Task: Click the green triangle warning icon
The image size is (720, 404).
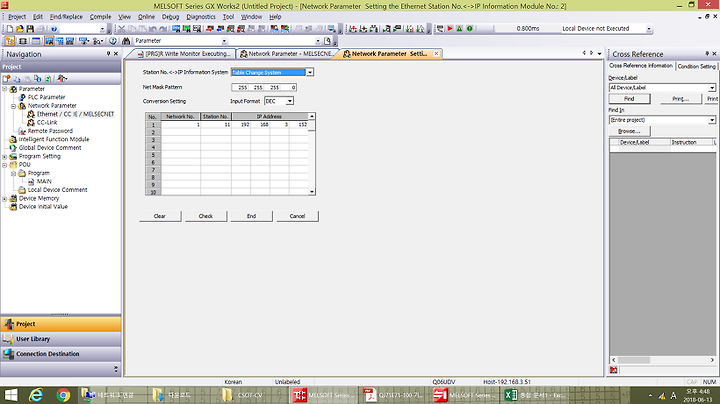Action: tap(460, 28)
